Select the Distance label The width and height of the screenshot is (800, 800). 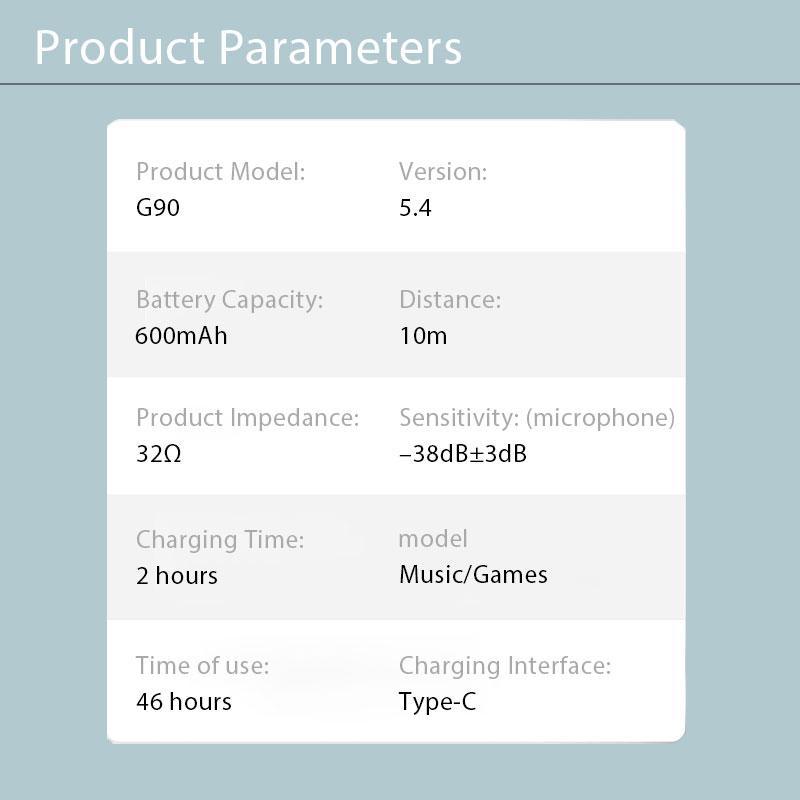click(450, 299)
